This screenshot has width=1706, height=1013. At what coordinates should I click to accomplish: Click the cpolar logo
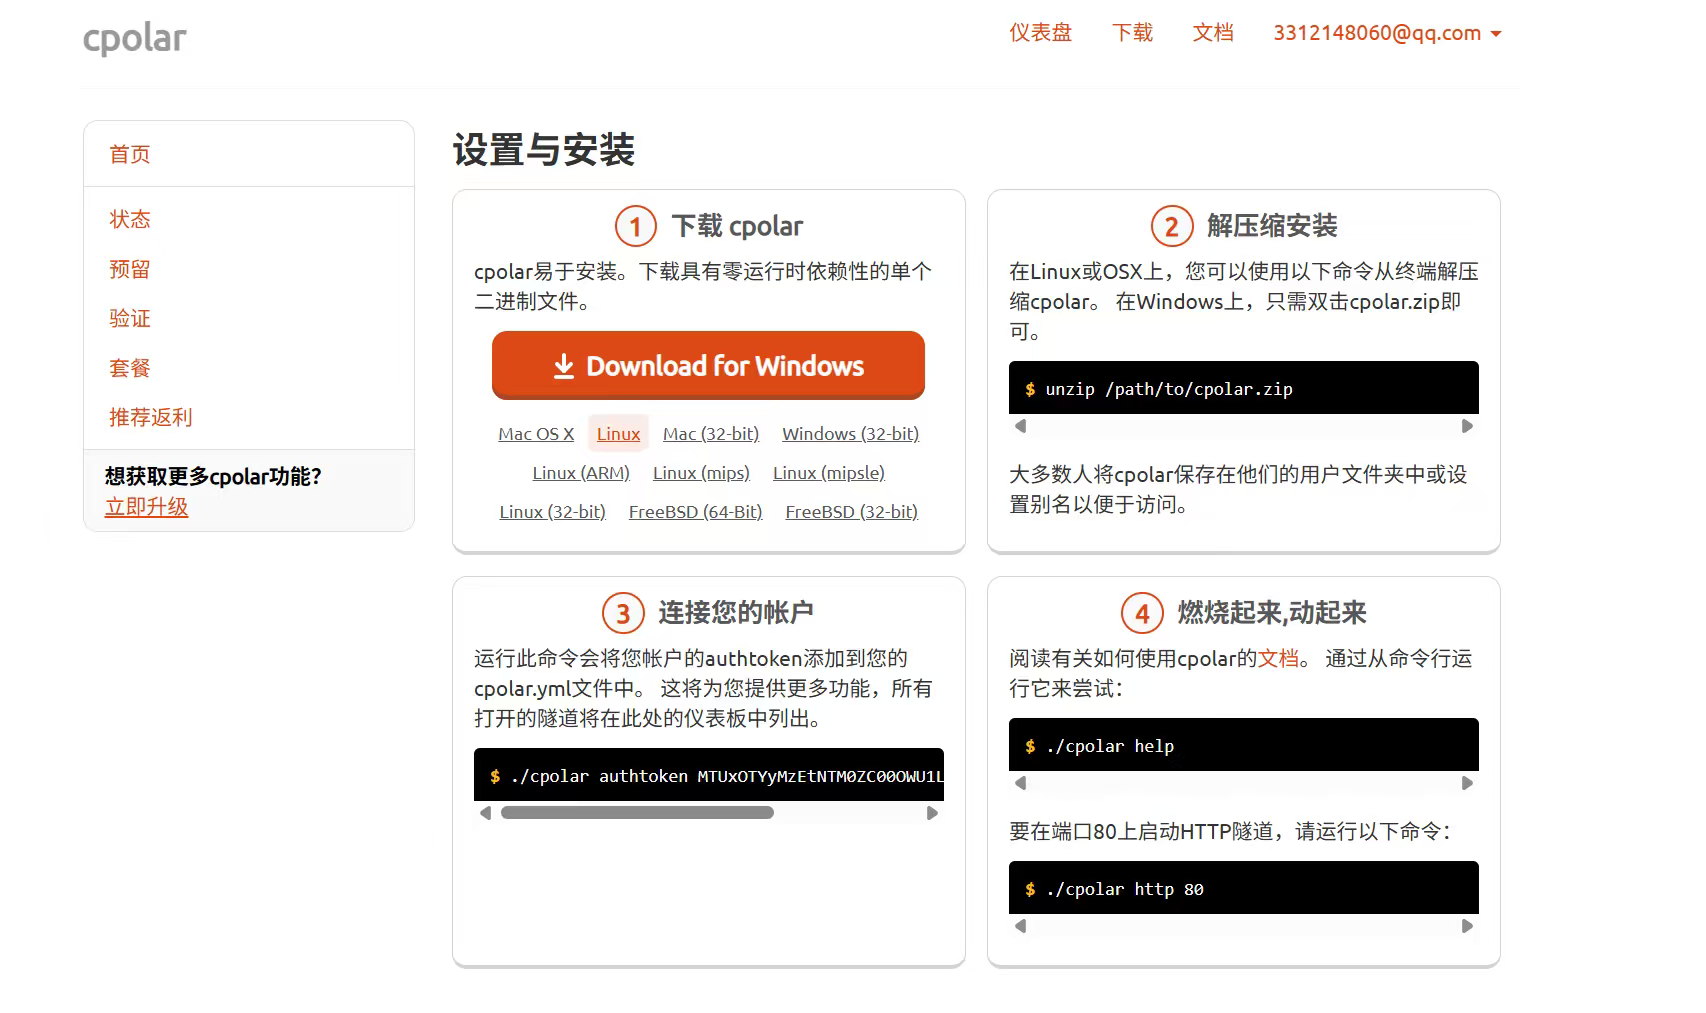(134, 38)
